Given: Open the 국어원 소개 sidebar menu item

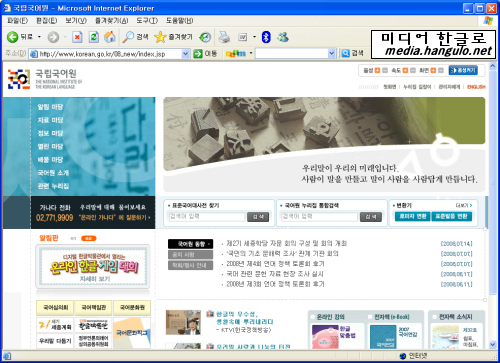Looking at the screenshot, I should coord(53,173).
